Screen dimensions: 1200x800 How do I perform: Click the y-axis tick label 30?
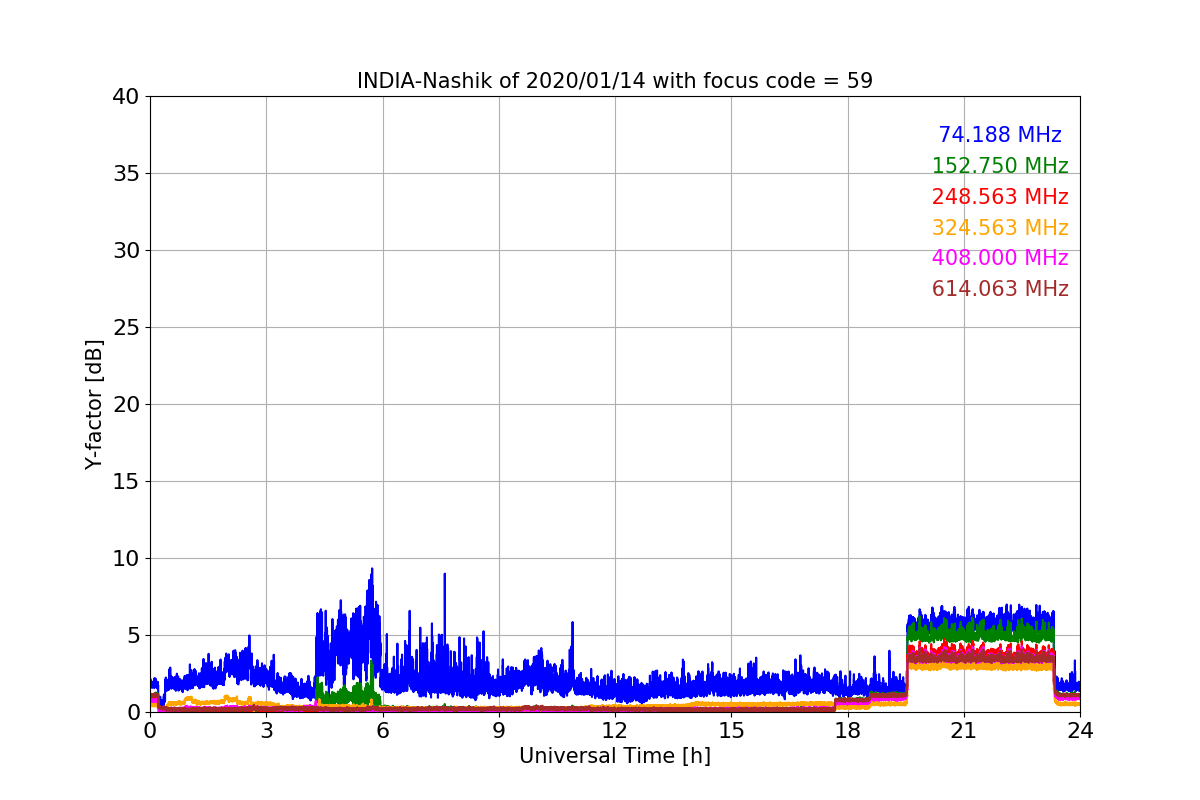(x=126, y=251)
